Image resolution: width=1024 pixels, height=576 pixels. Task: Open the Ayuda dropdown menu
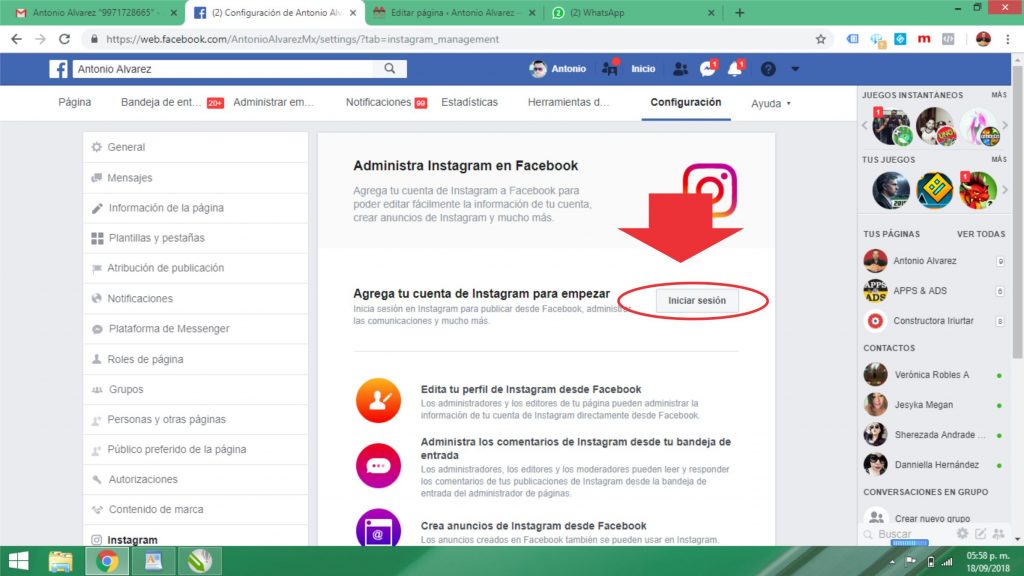coord(771,103)
